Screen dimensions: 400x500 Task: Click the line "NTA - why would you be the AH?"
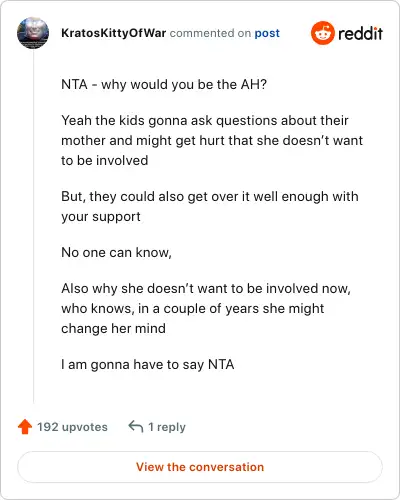tap(164, 84)
